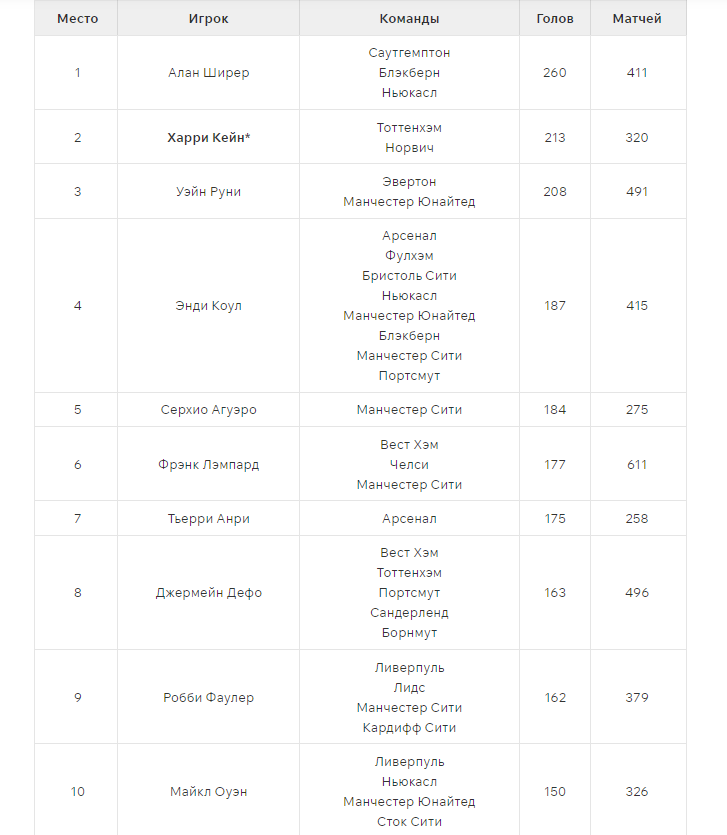
Task: Open the Сандерленд team link
Action: [409, 613]
